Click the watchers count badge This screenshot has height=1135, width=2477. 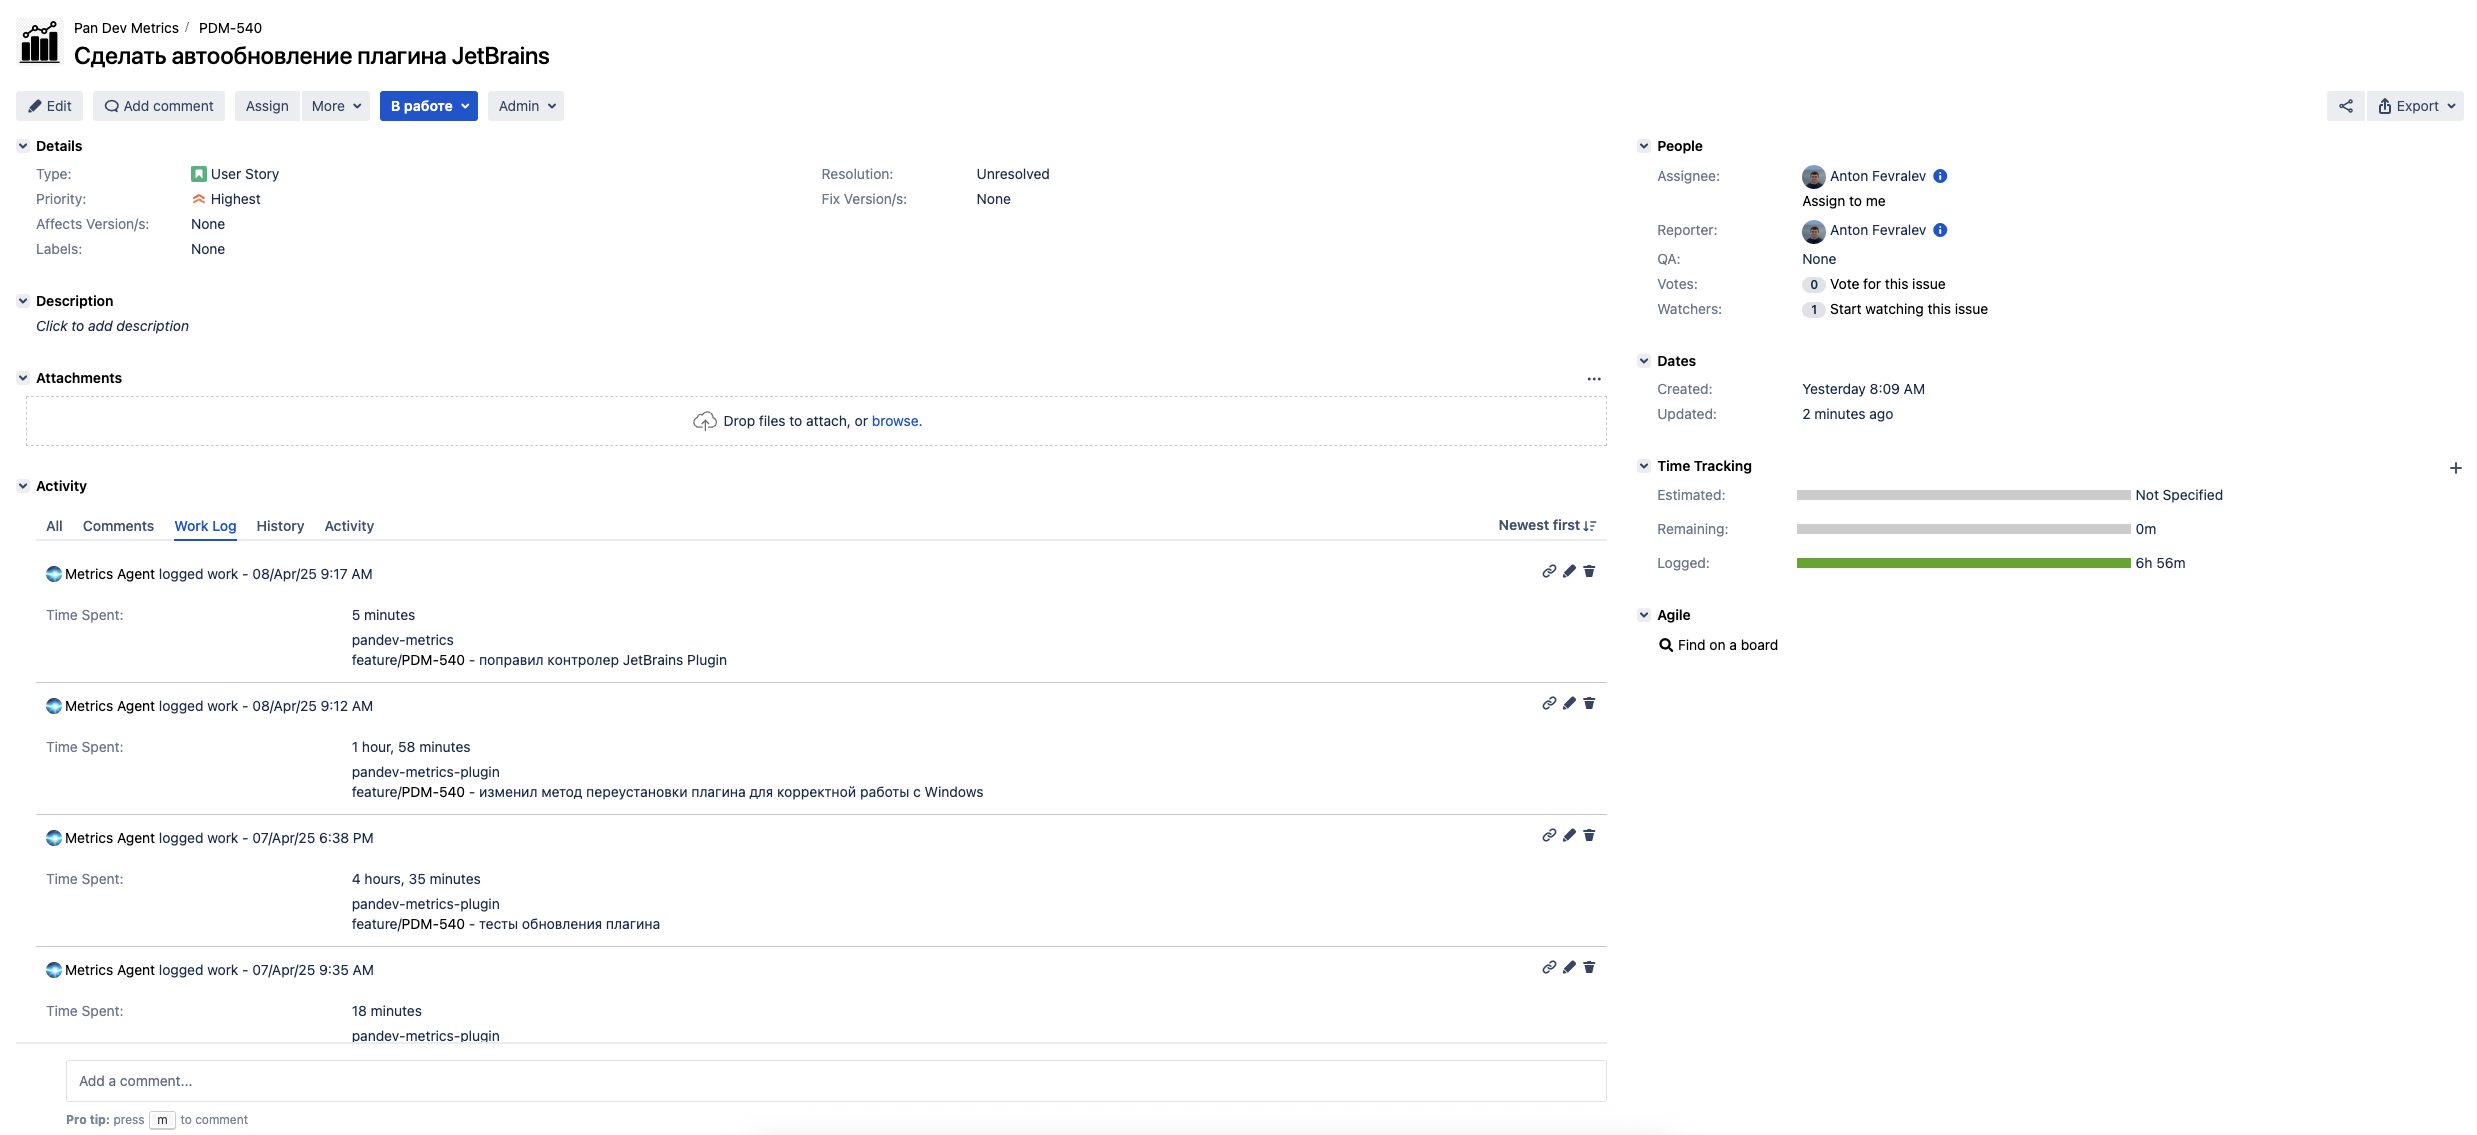pyautogui.click(x=1813, y=309)
